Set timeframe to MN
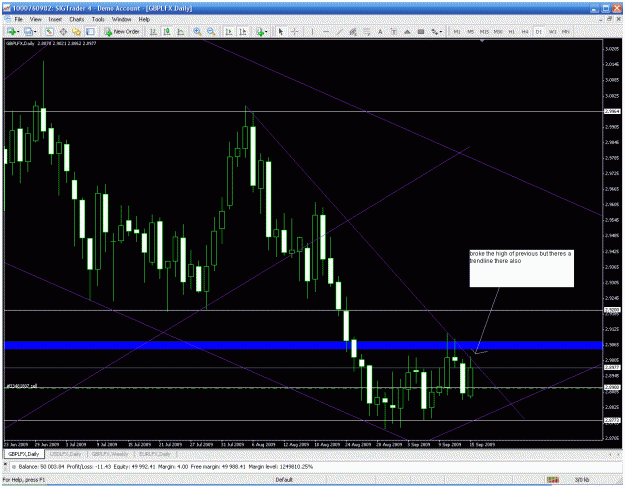This screenshot has width=625, height=486. pyautogui.click(x=566, y=32)
